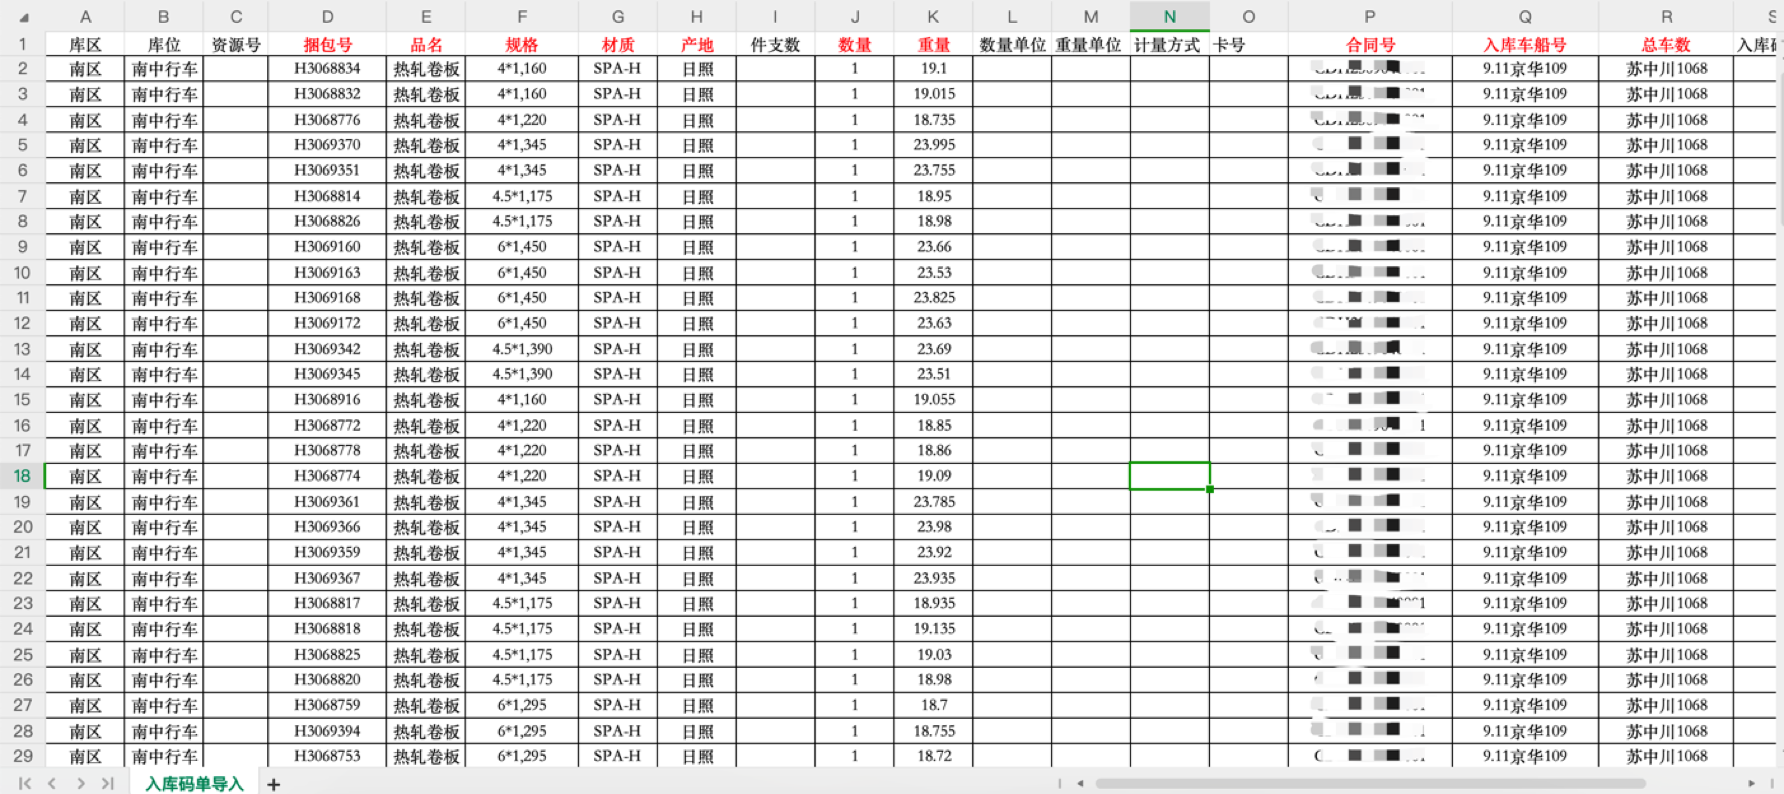The width and height of the screenshot is (1784, 794).
Task: Click the horizontal scrollbar right arrow
Action: click(x=1751, y=783)
